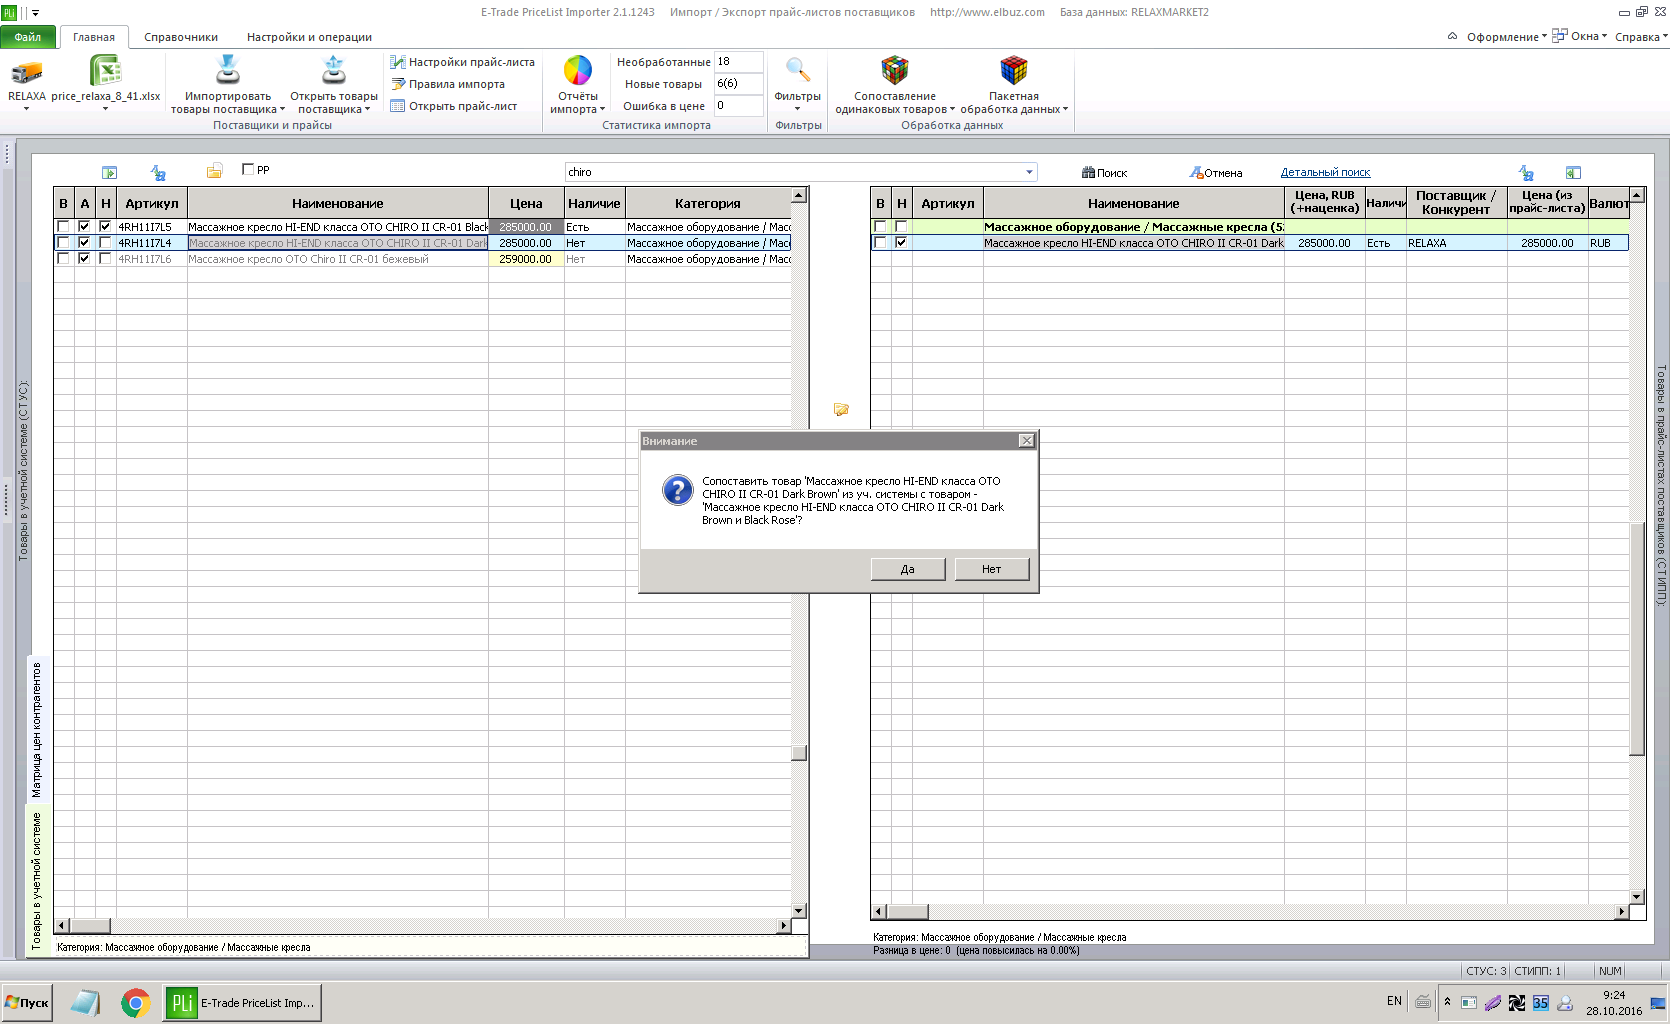1670x1024 pixels.
Task: Select the Матрица цен контрагентов side tab
Action: tap(37, 729)
